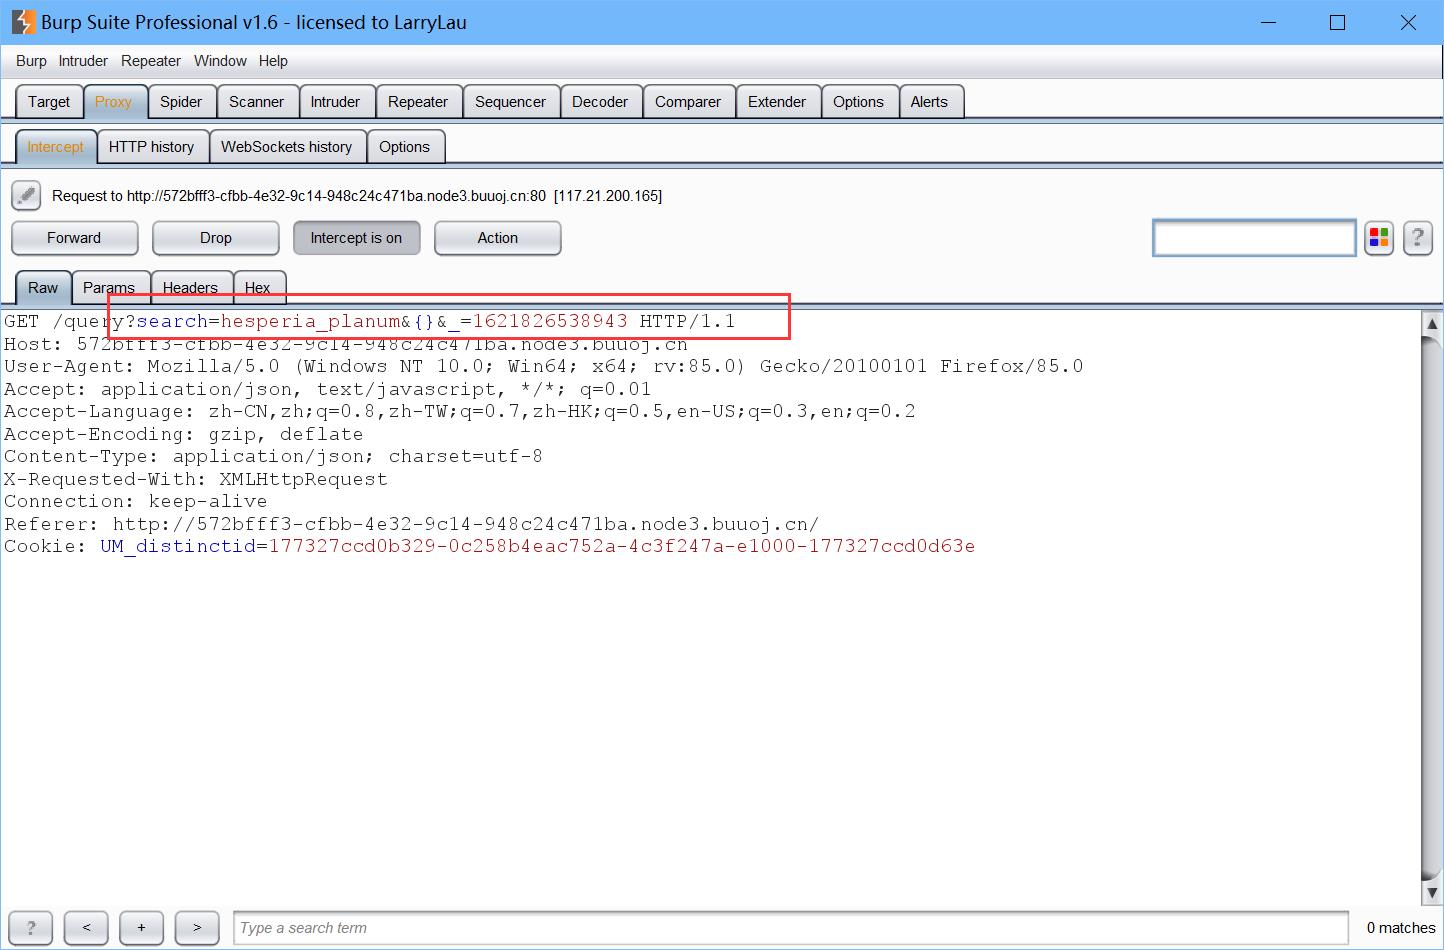Image resolution: width=1444 pixels, height=950 pixels.
Task: Click the Accept header line with application/json
Action: (328, 389)
